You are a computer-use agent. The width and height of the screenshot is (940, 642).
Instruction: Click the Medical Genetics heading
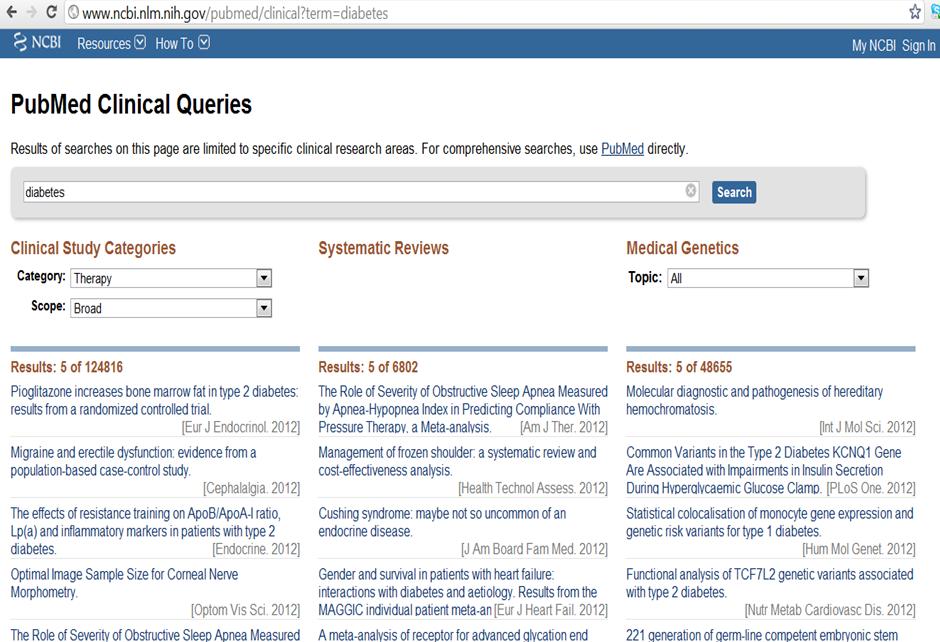(x=682, y=248)
